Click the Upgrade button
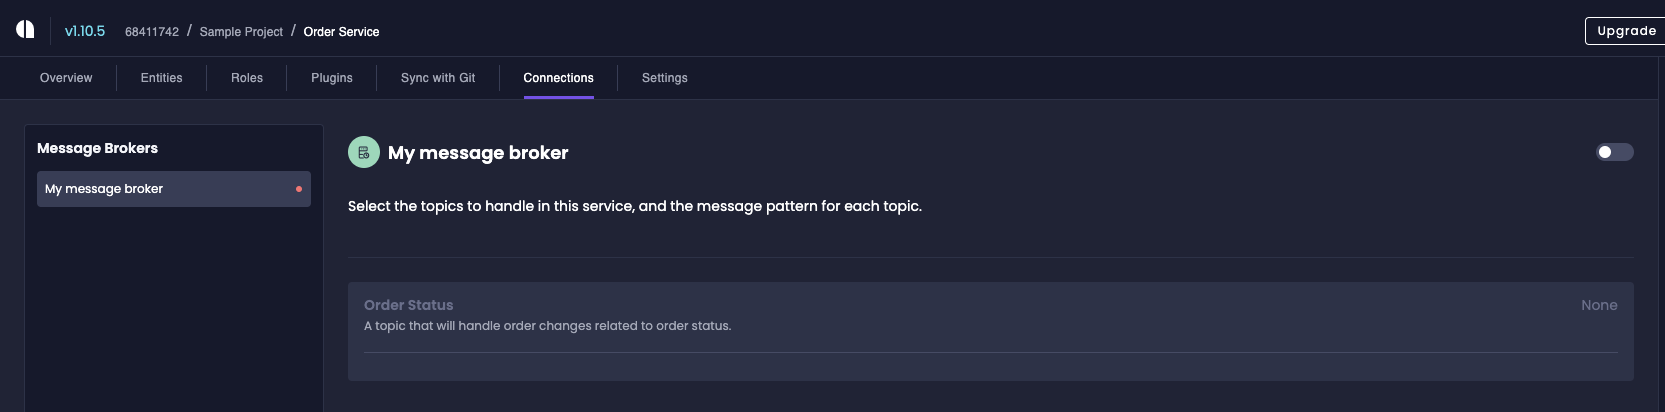 coord(1625,31)
